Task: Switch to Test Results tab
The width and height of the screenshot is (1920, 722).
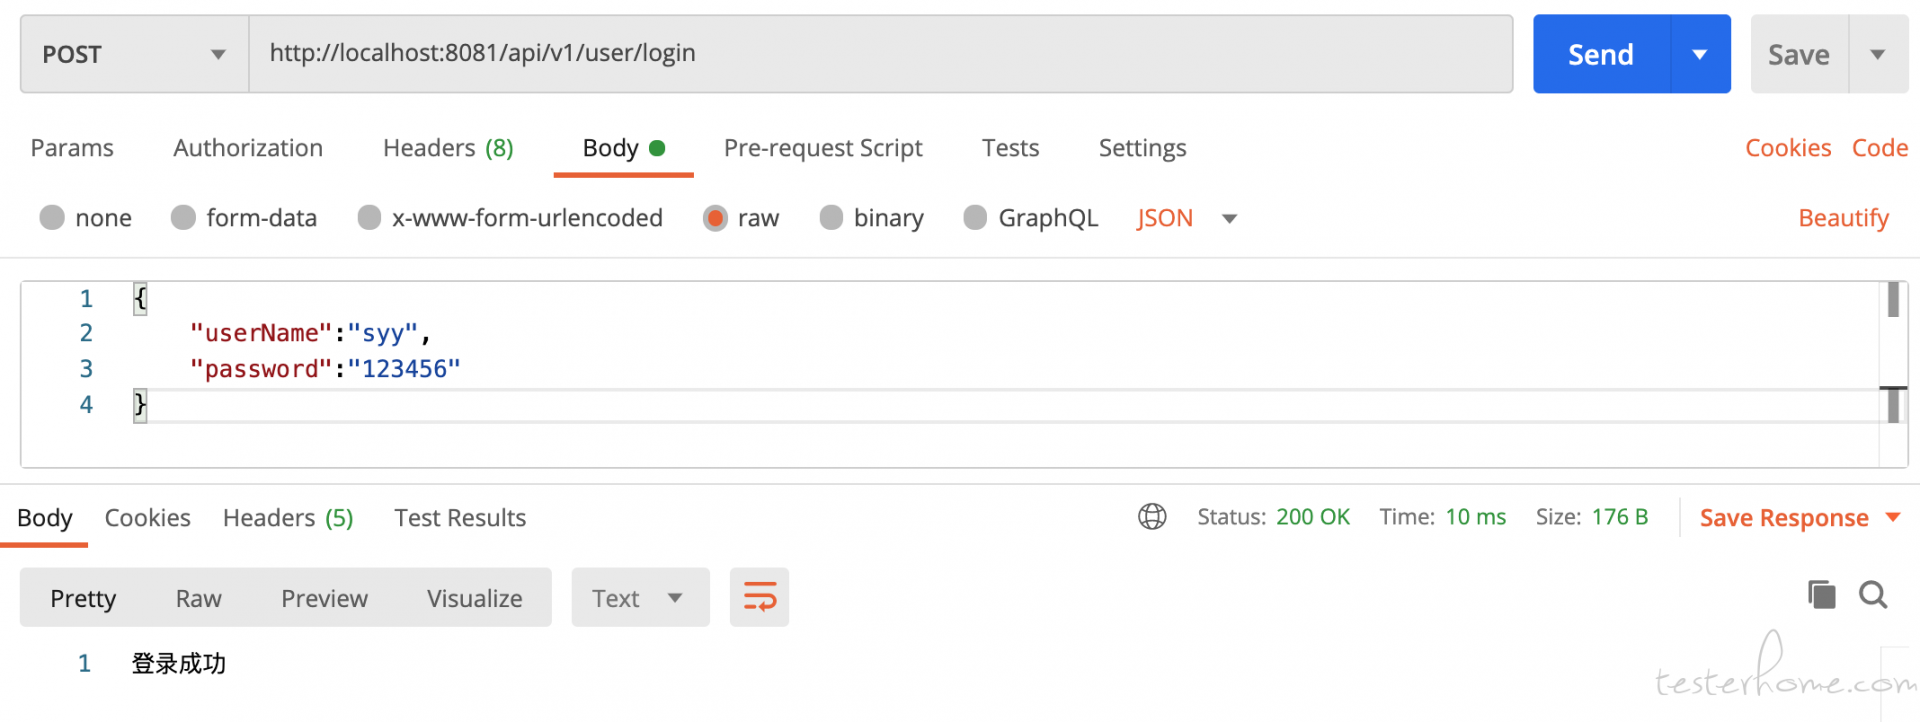Action: point(460,518)
